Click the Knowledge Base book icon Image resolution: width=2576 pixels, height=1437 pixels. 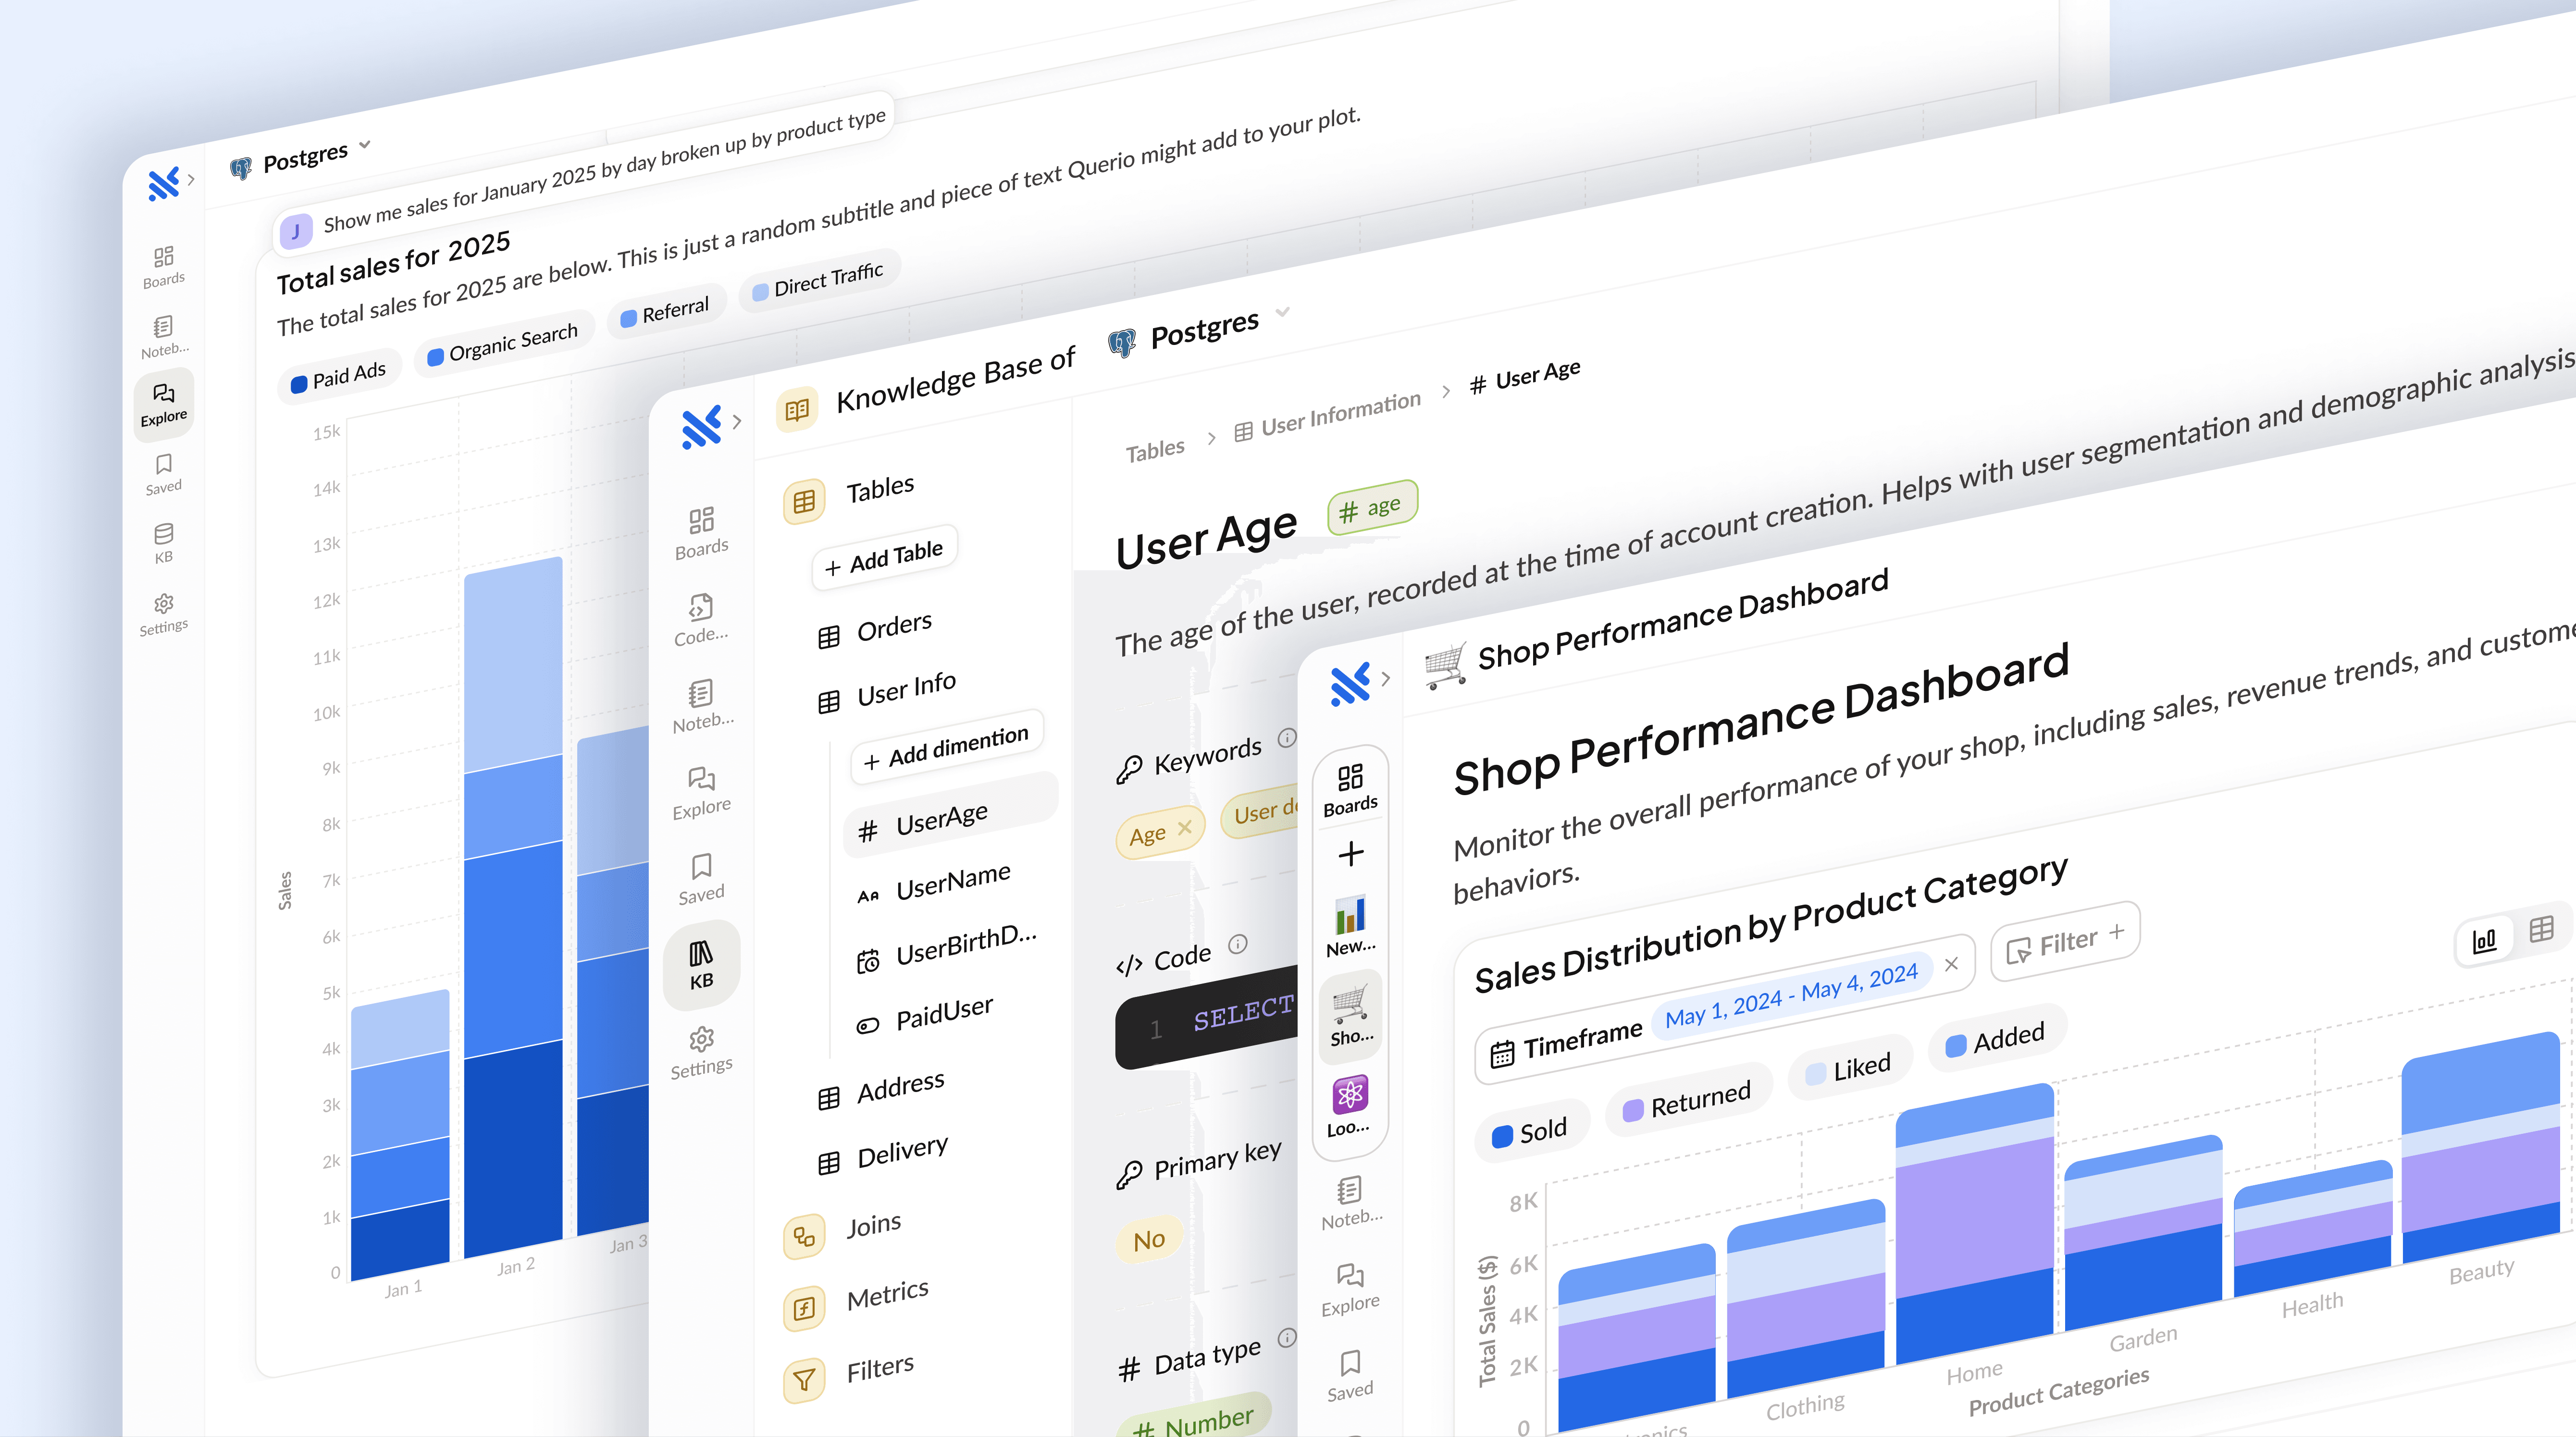[797, 410]
